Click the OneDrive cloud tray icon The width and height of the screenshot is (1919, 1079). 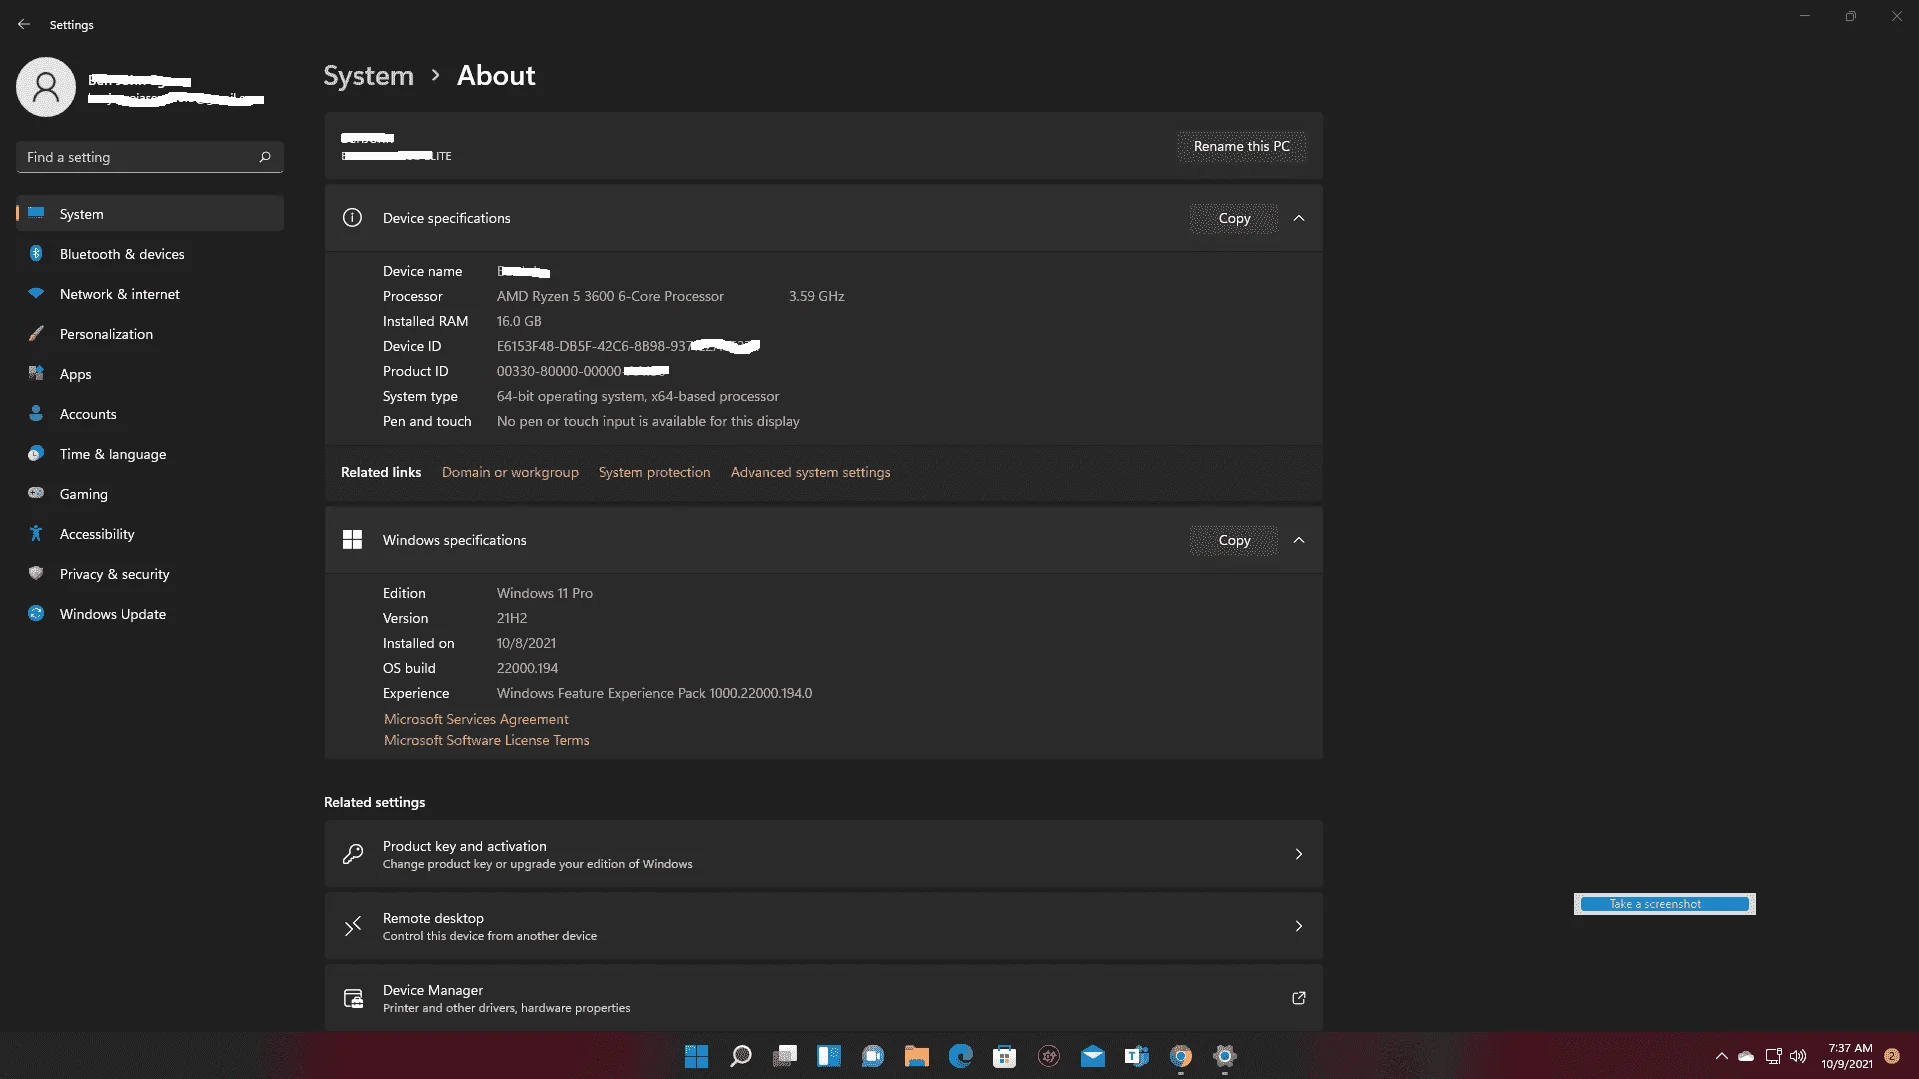tap(1746, 1056)
